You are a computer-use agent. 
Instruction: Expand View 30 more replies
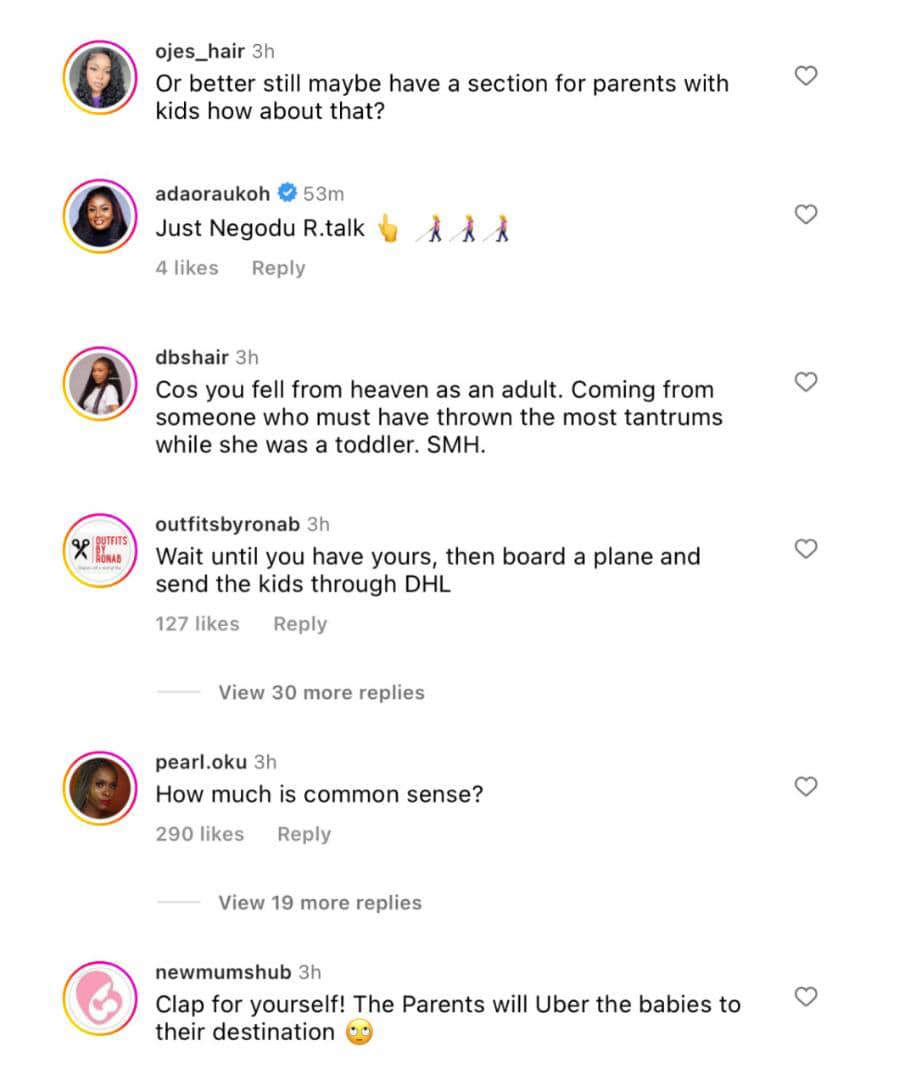[321, 692]
